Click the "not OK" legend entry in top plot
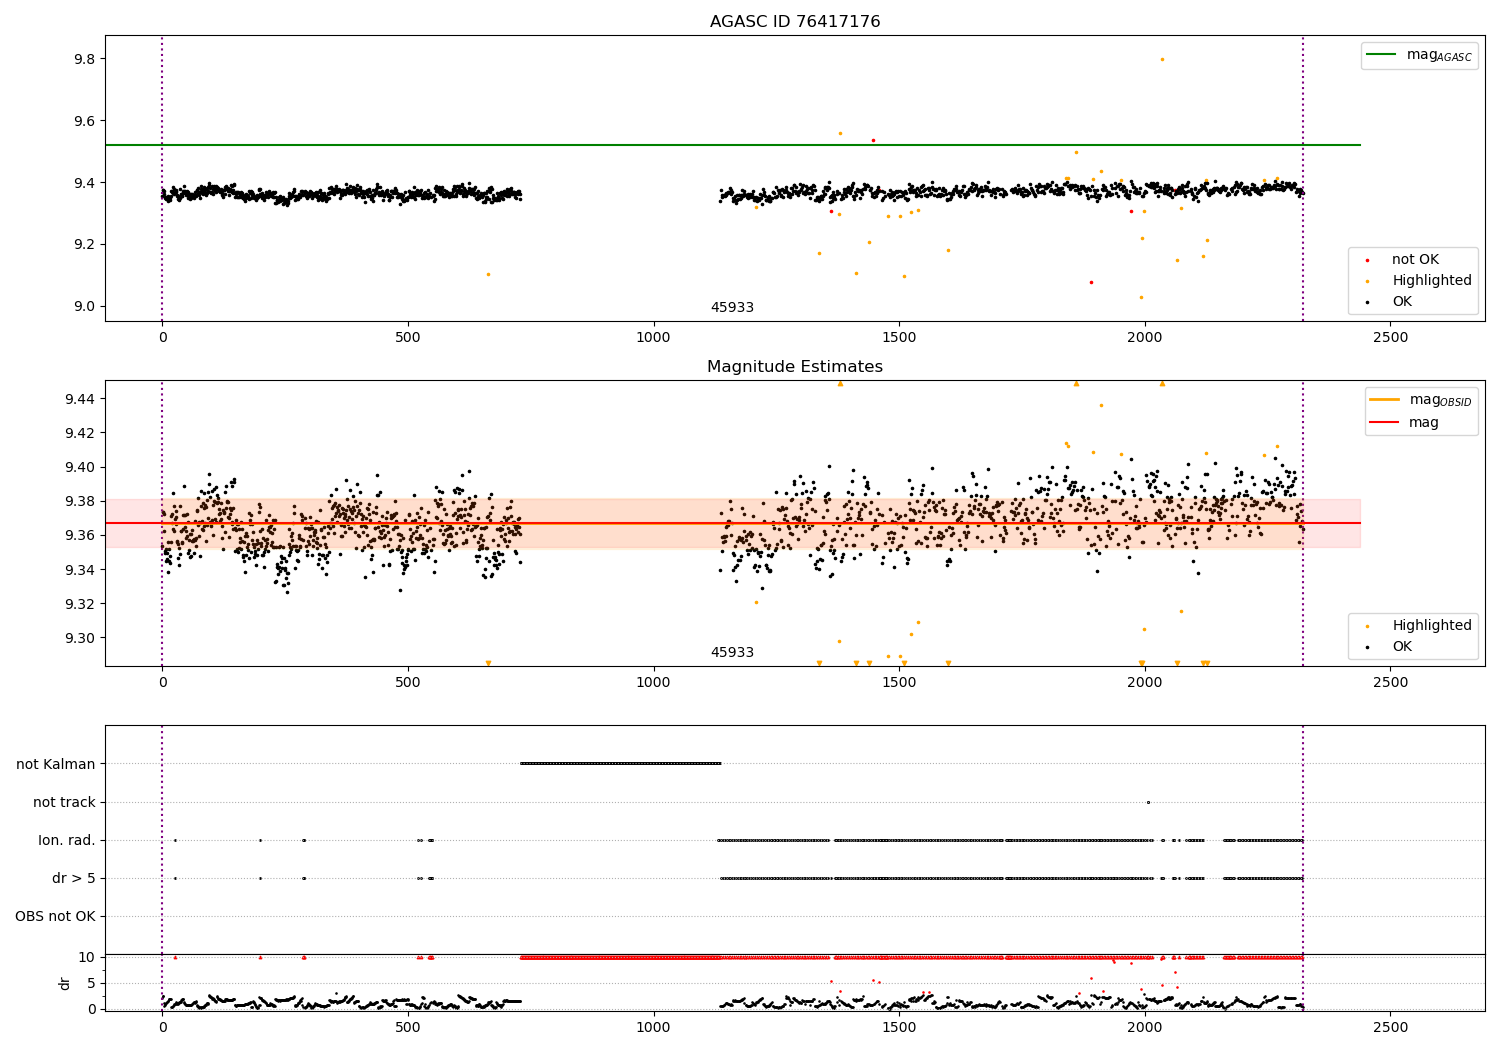 [1415, 260]
